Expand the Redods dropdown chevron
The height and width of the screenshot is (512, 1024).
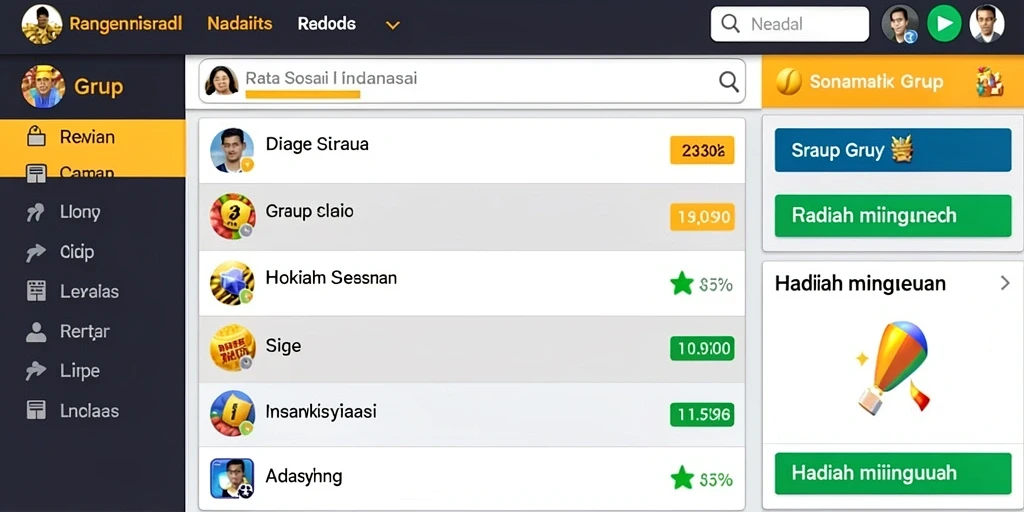[392, 25]
